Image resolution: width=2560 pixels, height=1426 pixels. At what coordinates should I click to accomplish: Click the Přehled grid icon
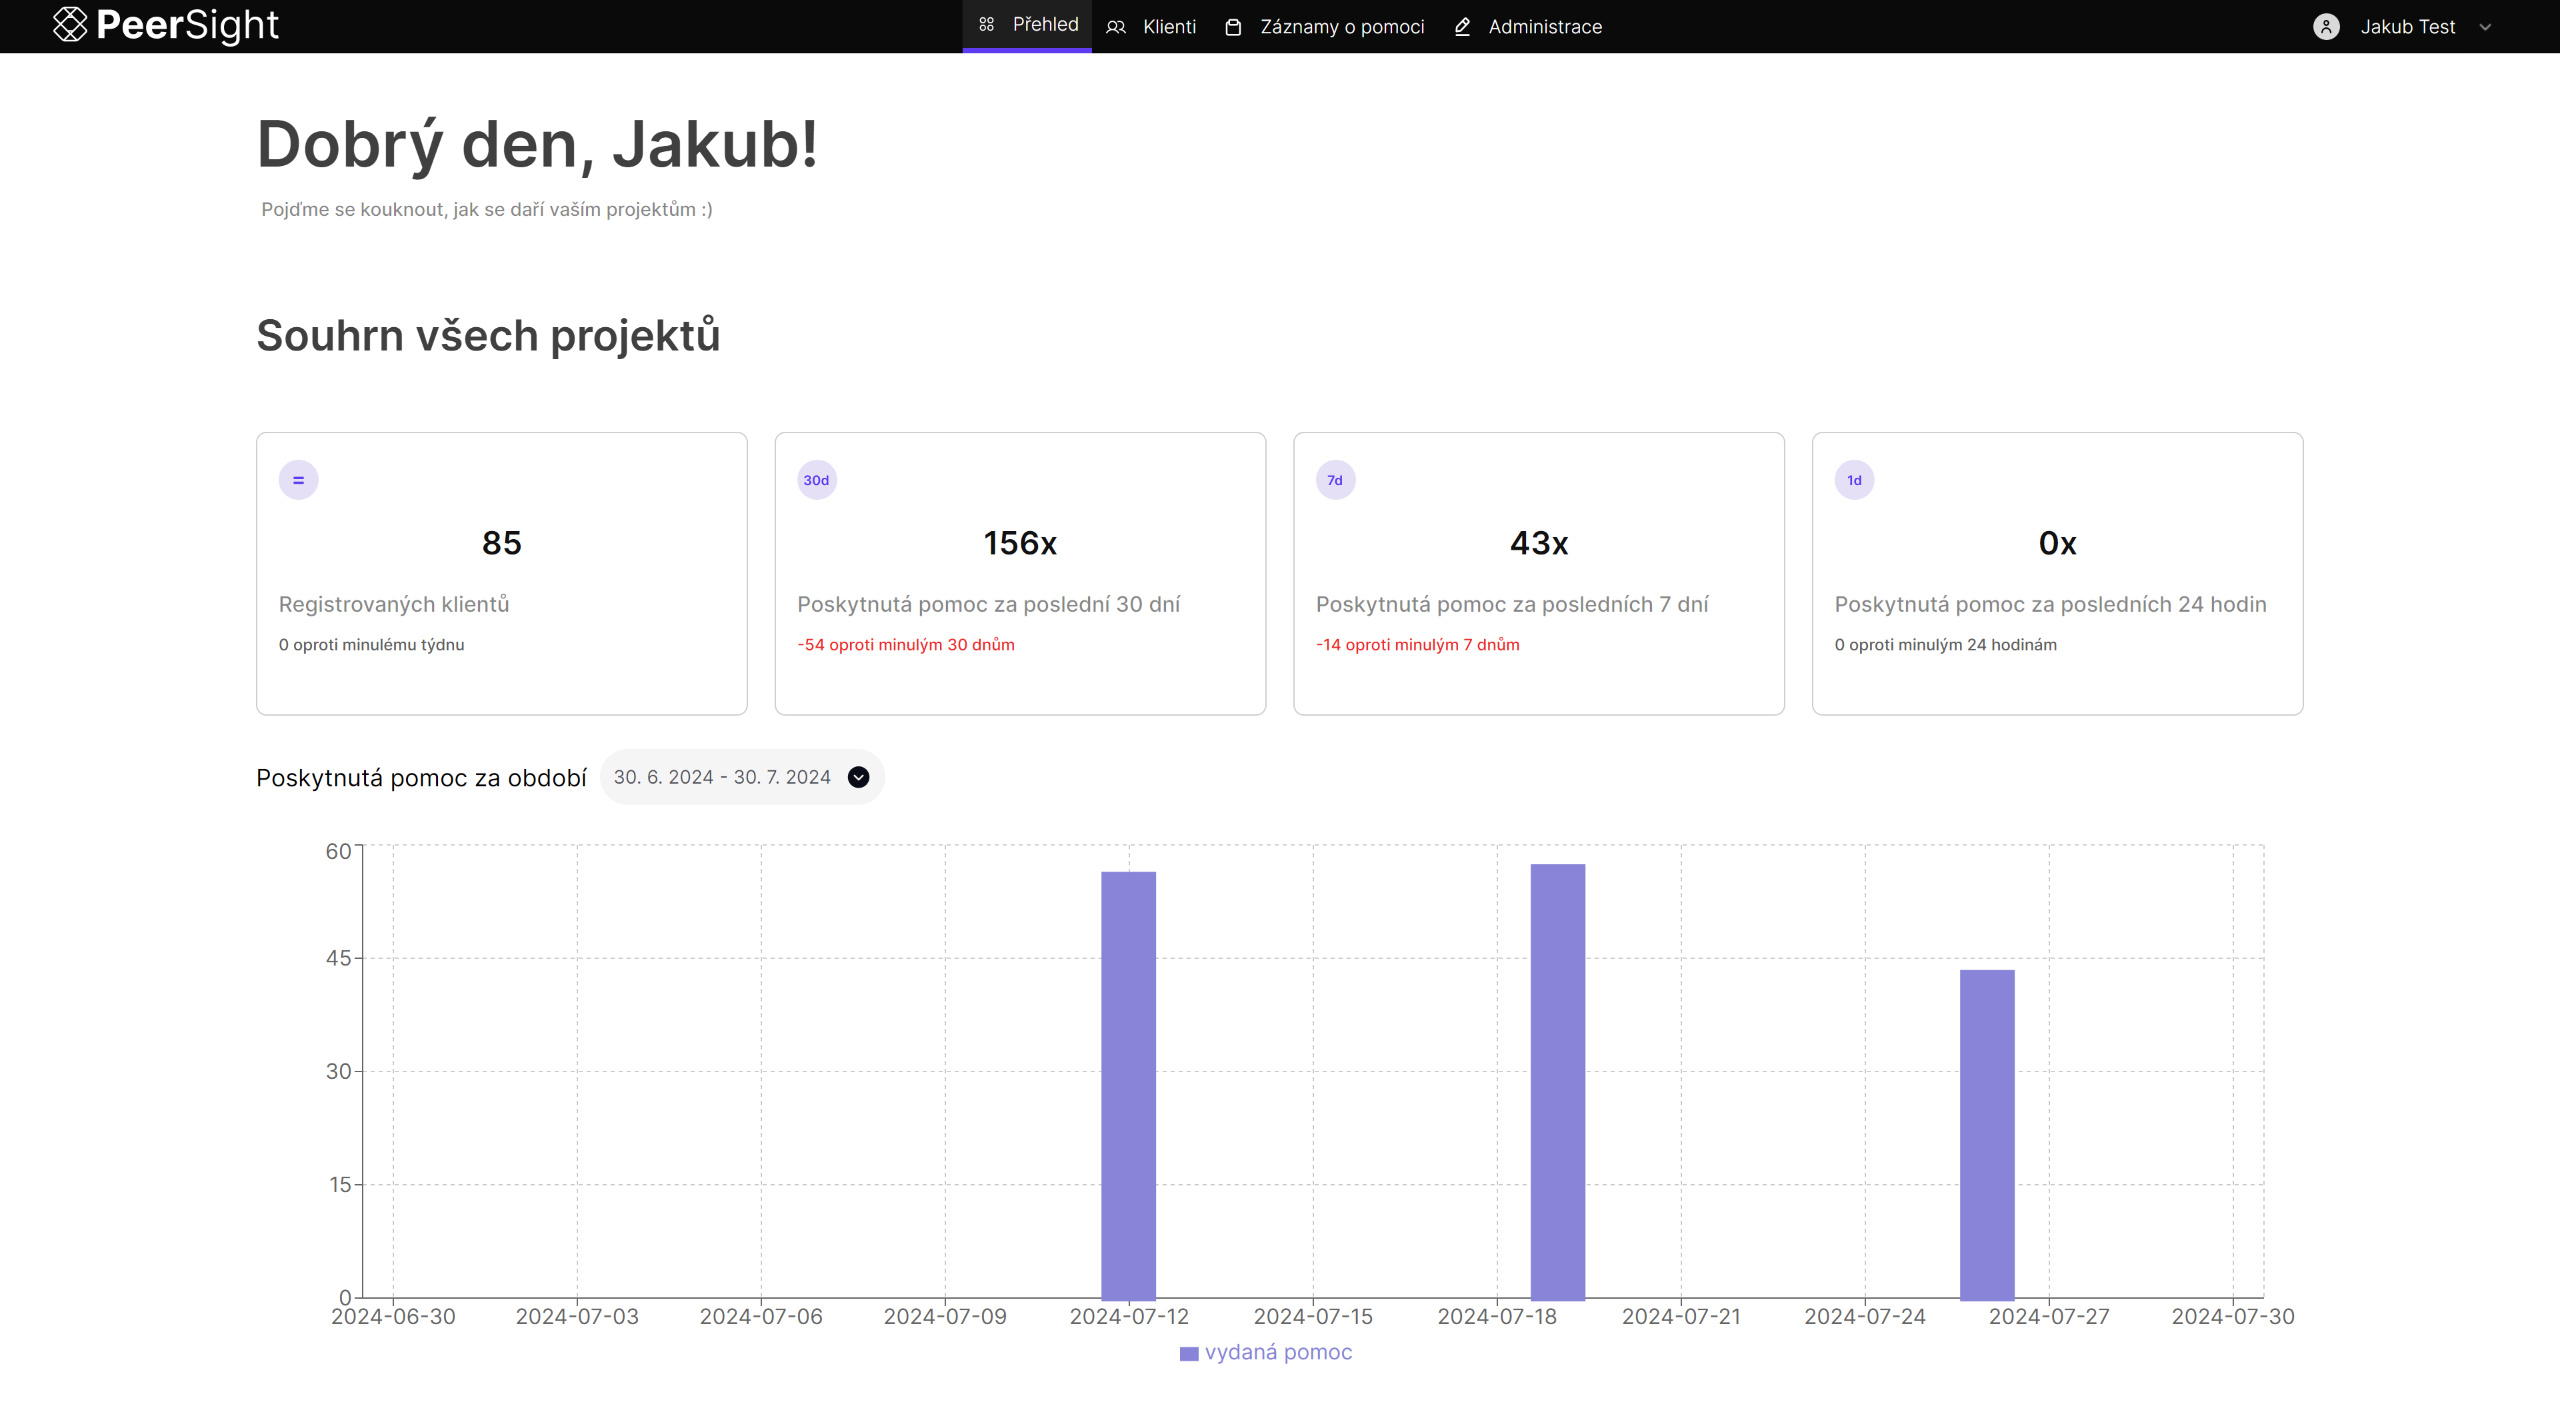(986, 25)
